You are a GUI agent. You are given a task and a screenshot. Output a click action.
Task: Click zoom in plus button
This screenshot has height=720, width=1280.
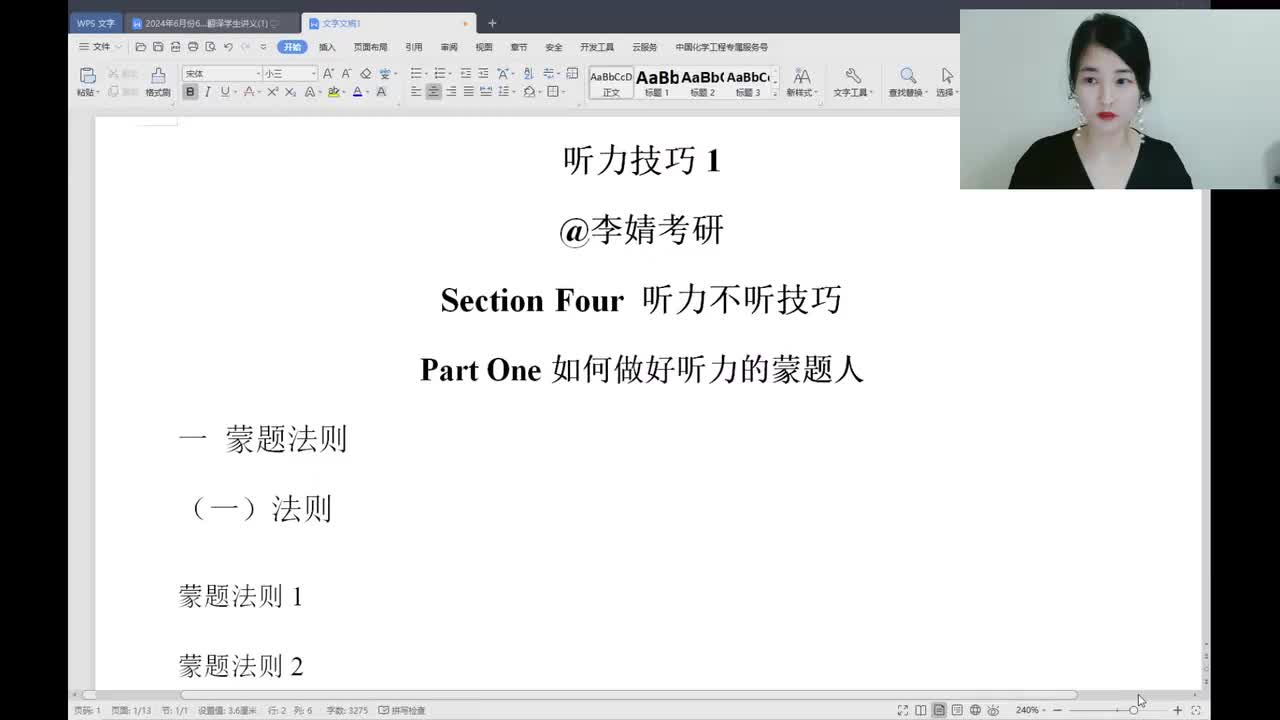[1178, 710]
